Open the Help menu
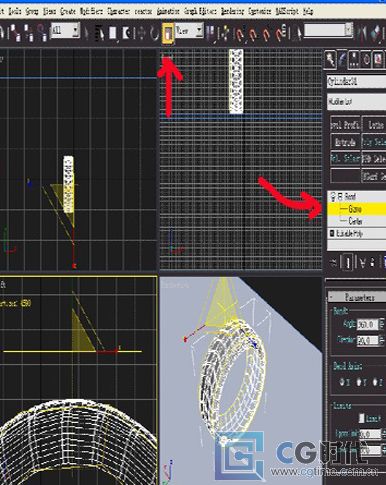386x485 pixels. click(x=308, y=12)
